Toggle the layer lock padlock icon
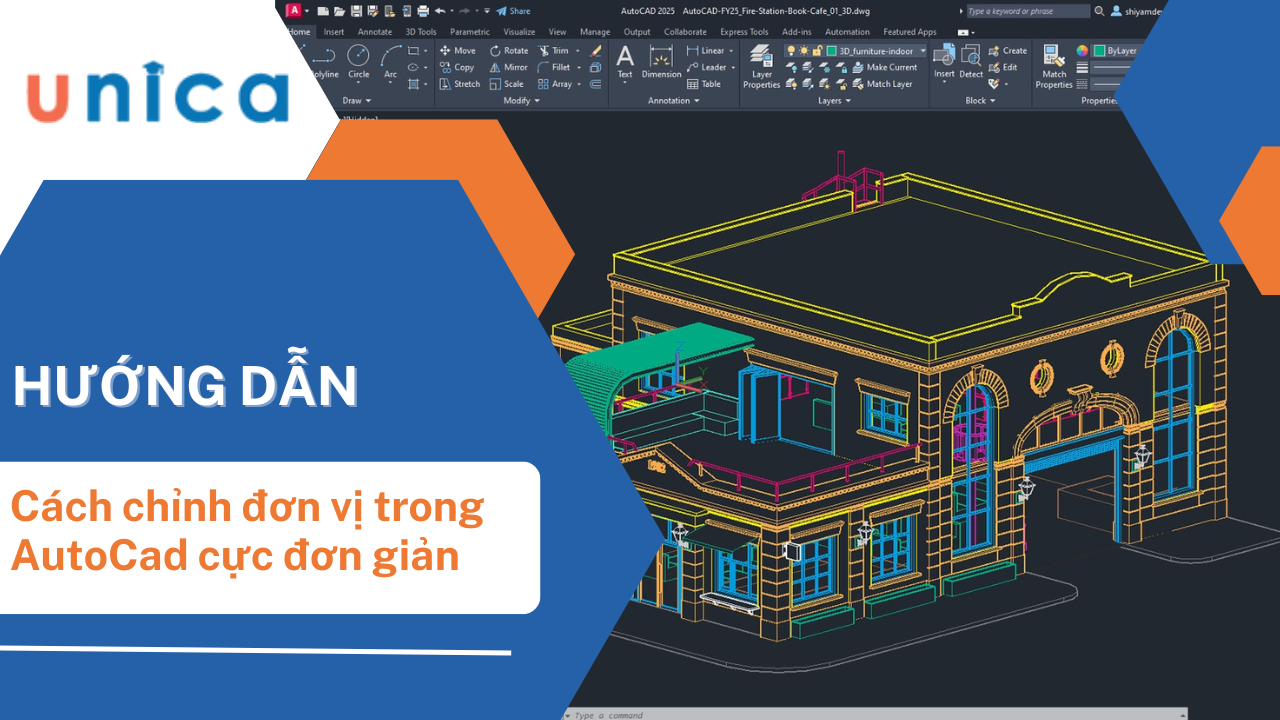Screen dimensions: 1280x720 [817, 50]
